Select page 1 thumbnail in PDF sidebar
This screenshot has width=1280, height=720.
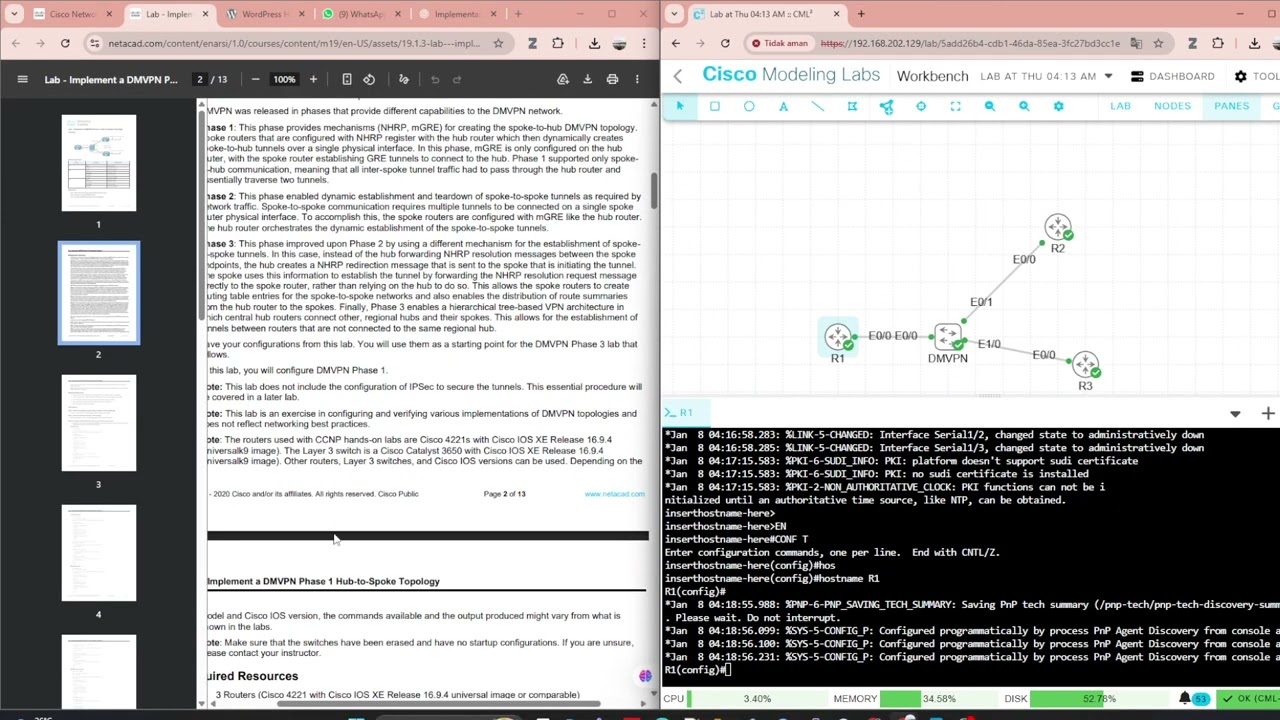tap(98, 163)
